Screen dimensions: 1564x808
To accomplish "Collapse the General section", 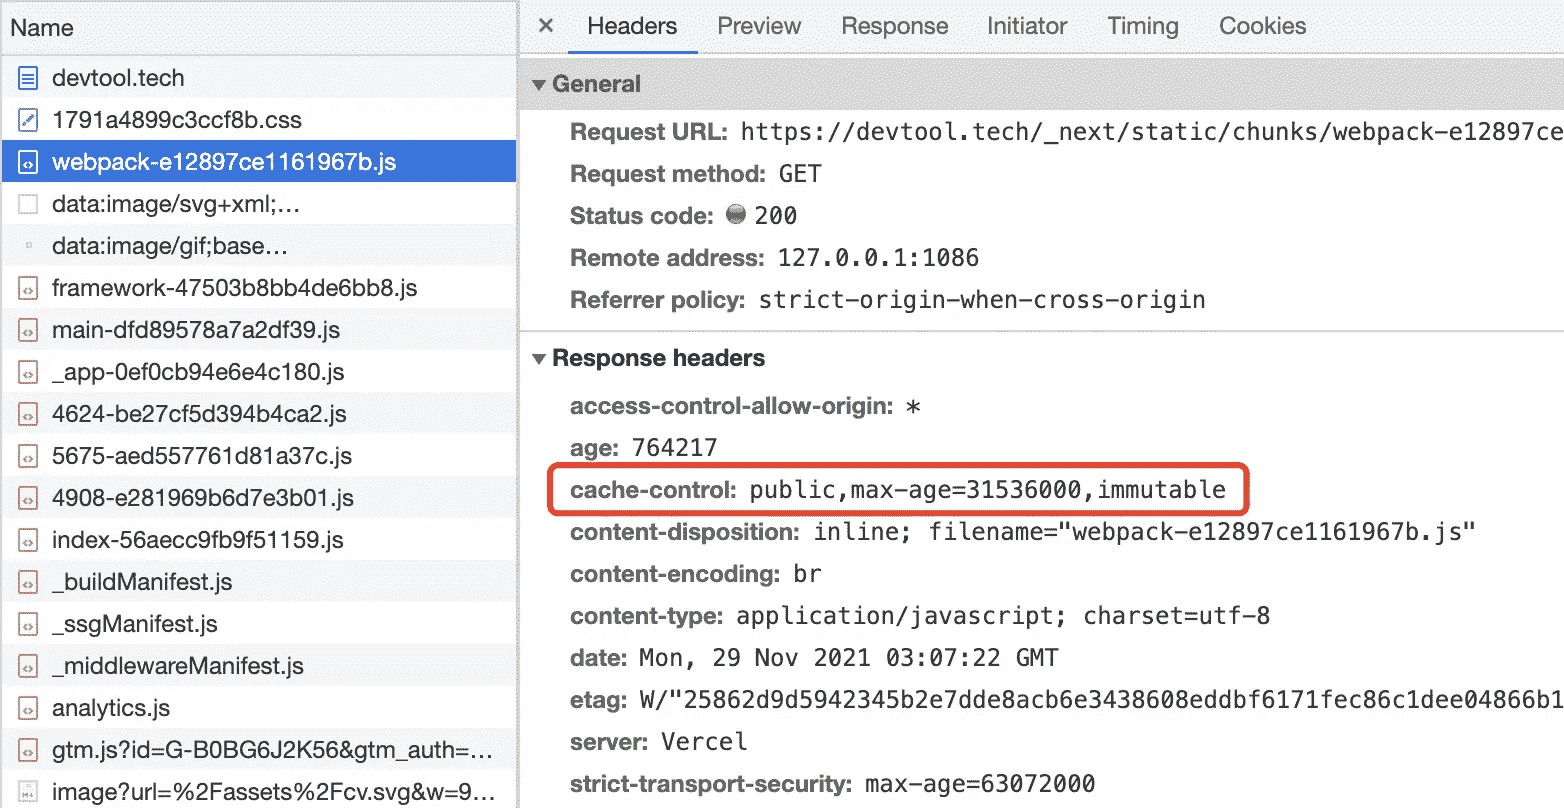I will 540,85.
